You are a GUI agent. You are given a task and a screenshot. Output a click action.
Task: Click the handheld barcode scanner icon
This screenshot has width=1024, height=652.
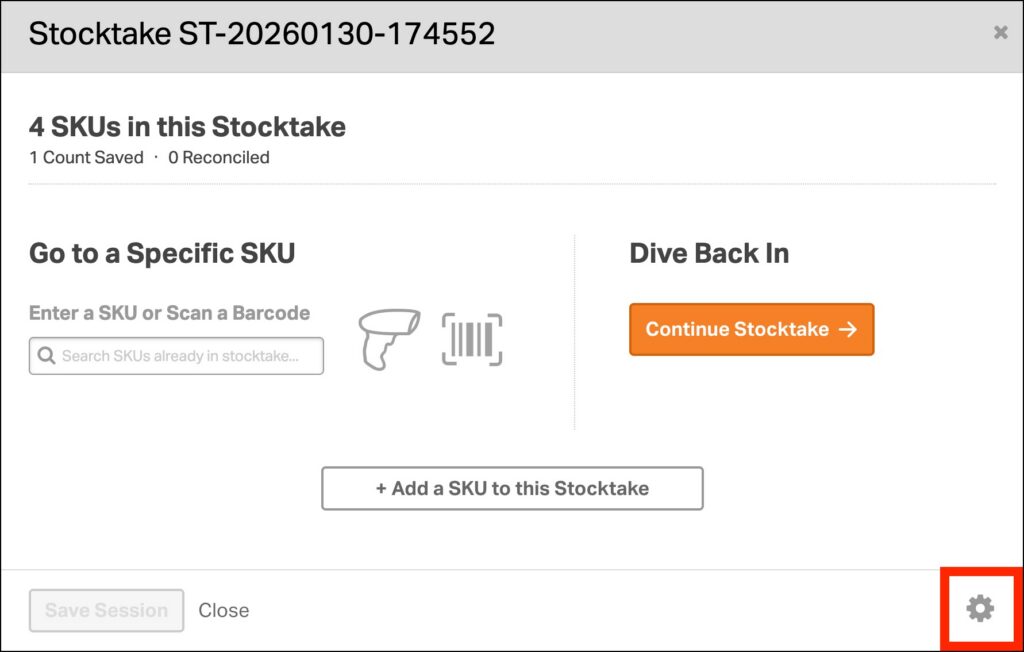[x=390, y=339]
